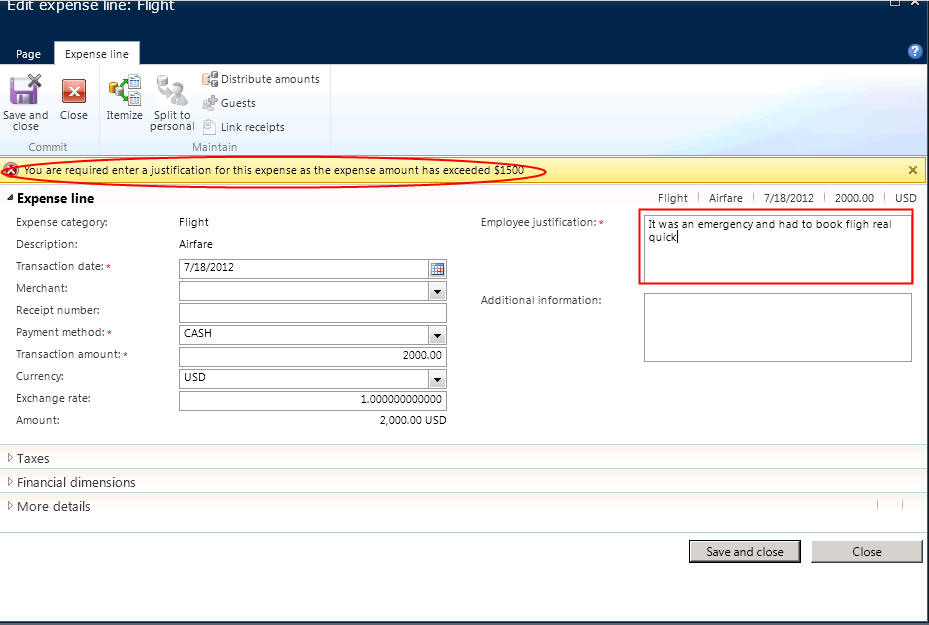Expand the Financial dimensions section
Image resolution: width=929 pixels, height=625 pixels.
tap(75, 482)
